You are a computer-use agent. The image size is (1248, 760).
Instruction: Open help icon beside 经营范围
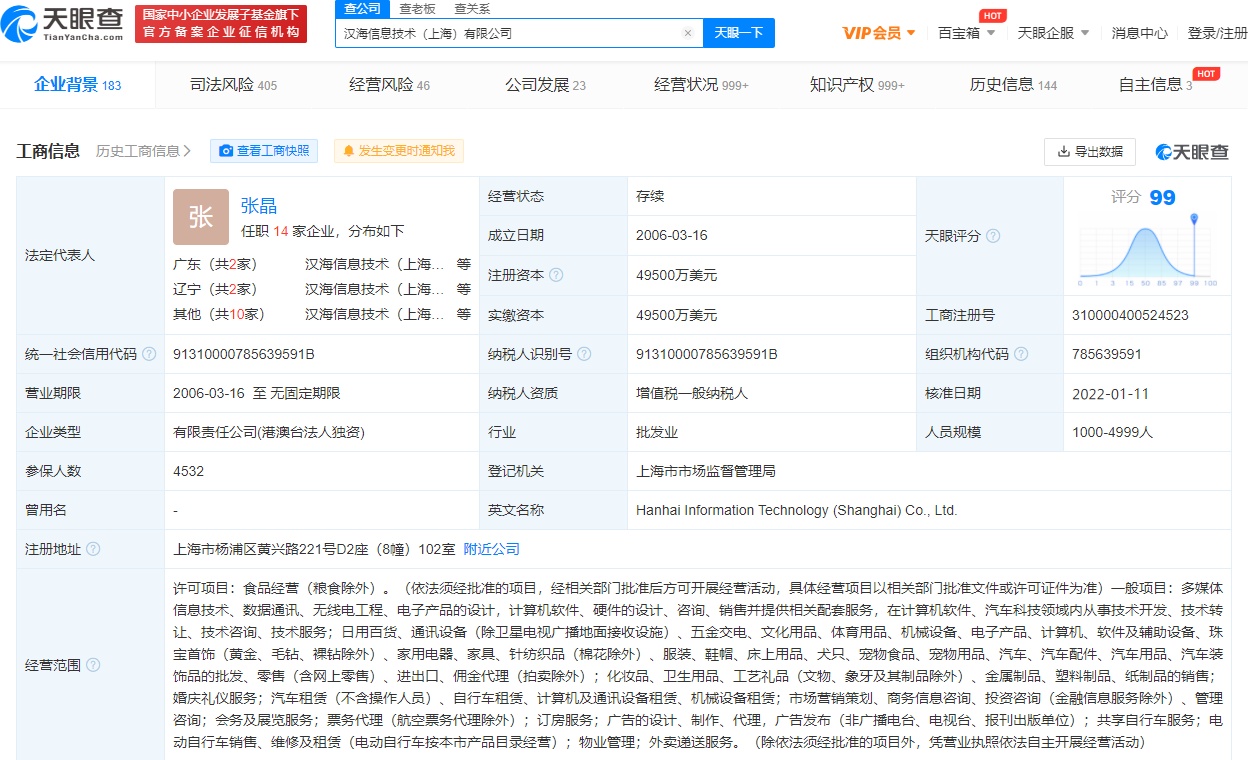(93, 665)
